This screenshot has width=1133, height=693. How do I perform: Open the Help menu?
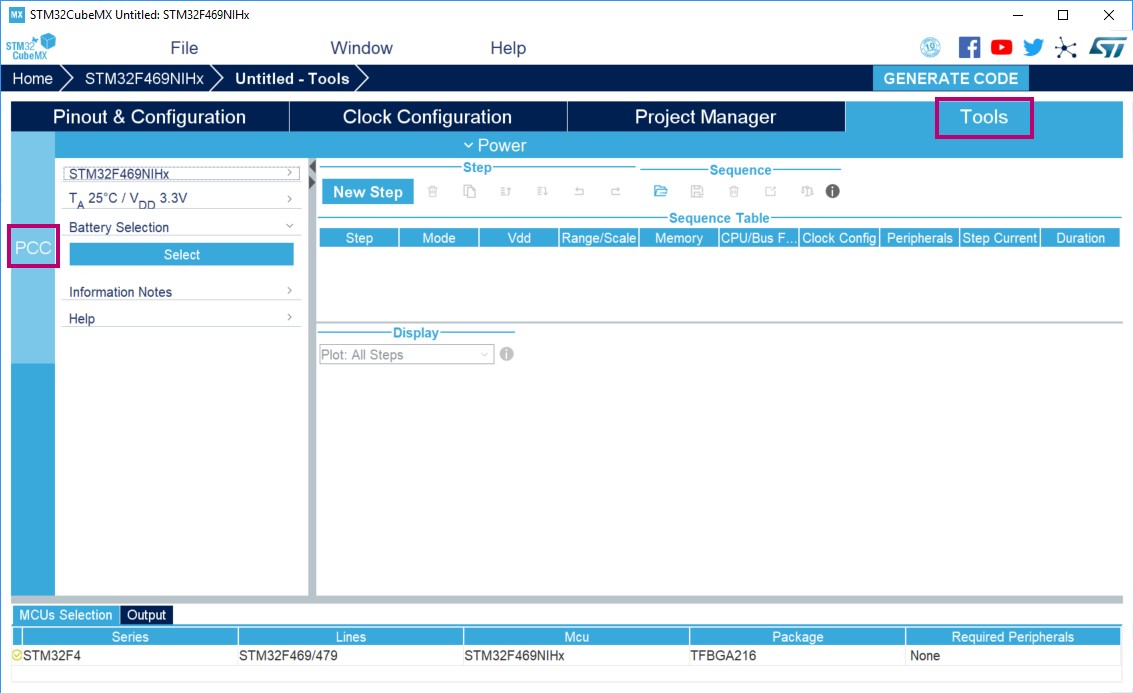coord(508,48)
